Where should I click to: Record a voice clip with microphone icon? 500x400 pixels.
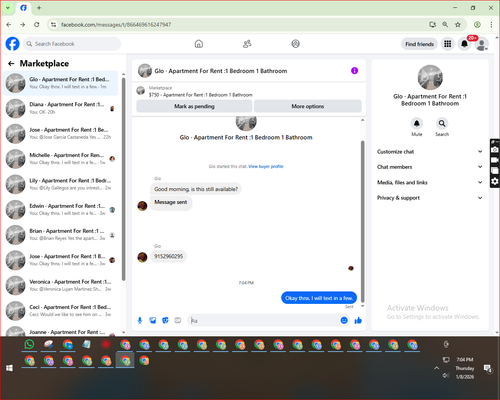(x=140, y=320)
